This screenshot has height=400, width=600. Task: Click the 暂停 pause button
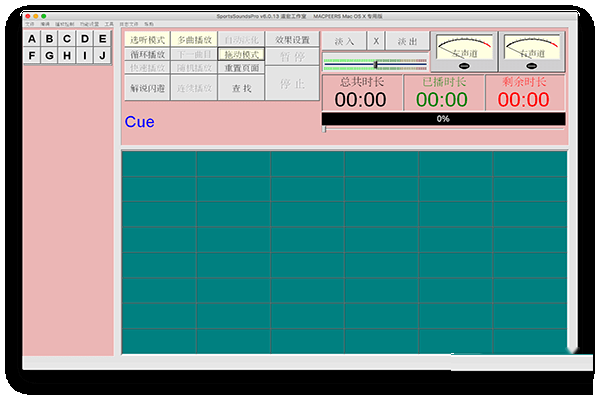coord(292,57)
